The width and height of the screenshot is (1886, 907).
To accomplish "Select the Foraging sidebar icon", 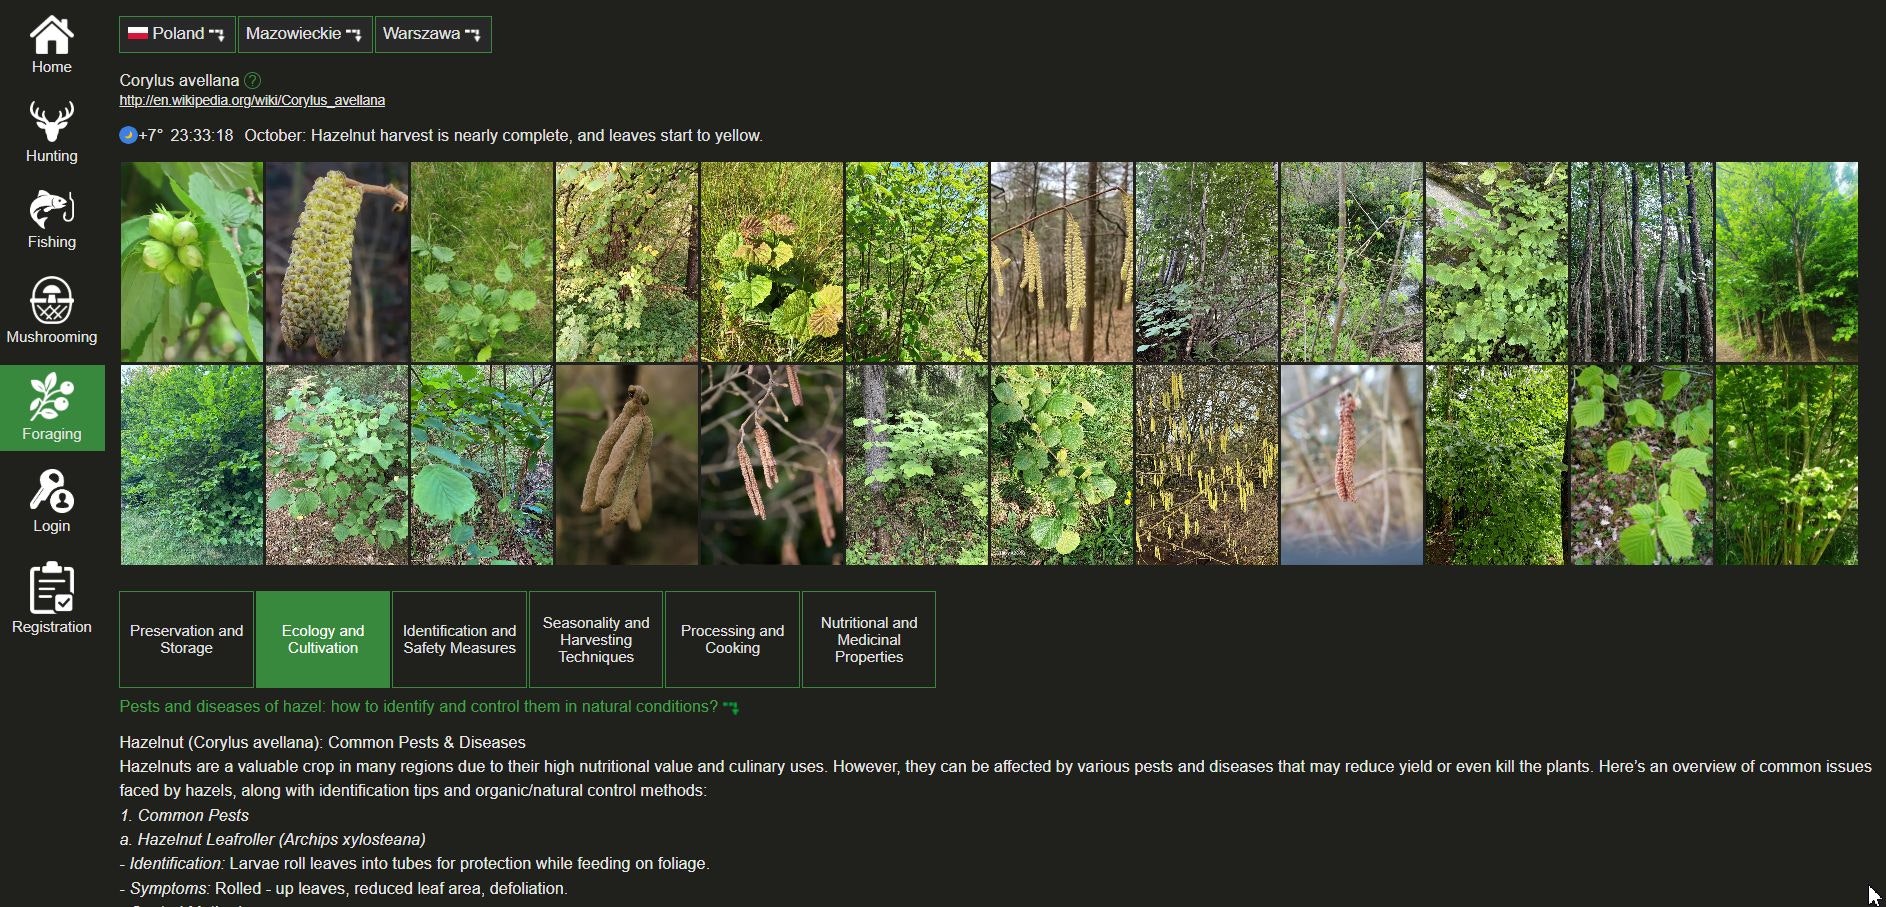I will (51, 407).
